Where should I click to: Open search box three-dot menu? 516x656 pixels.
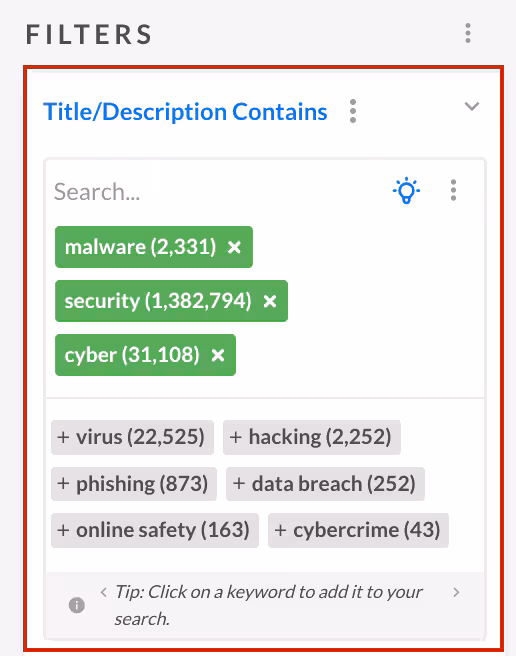453,191
